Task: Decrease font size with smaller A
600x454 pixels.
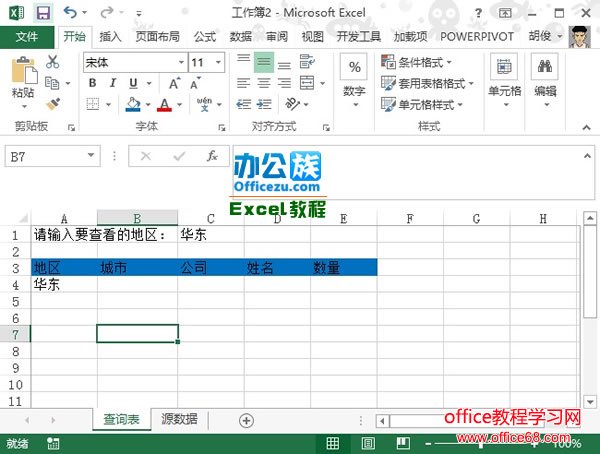Action: (195, 83)
